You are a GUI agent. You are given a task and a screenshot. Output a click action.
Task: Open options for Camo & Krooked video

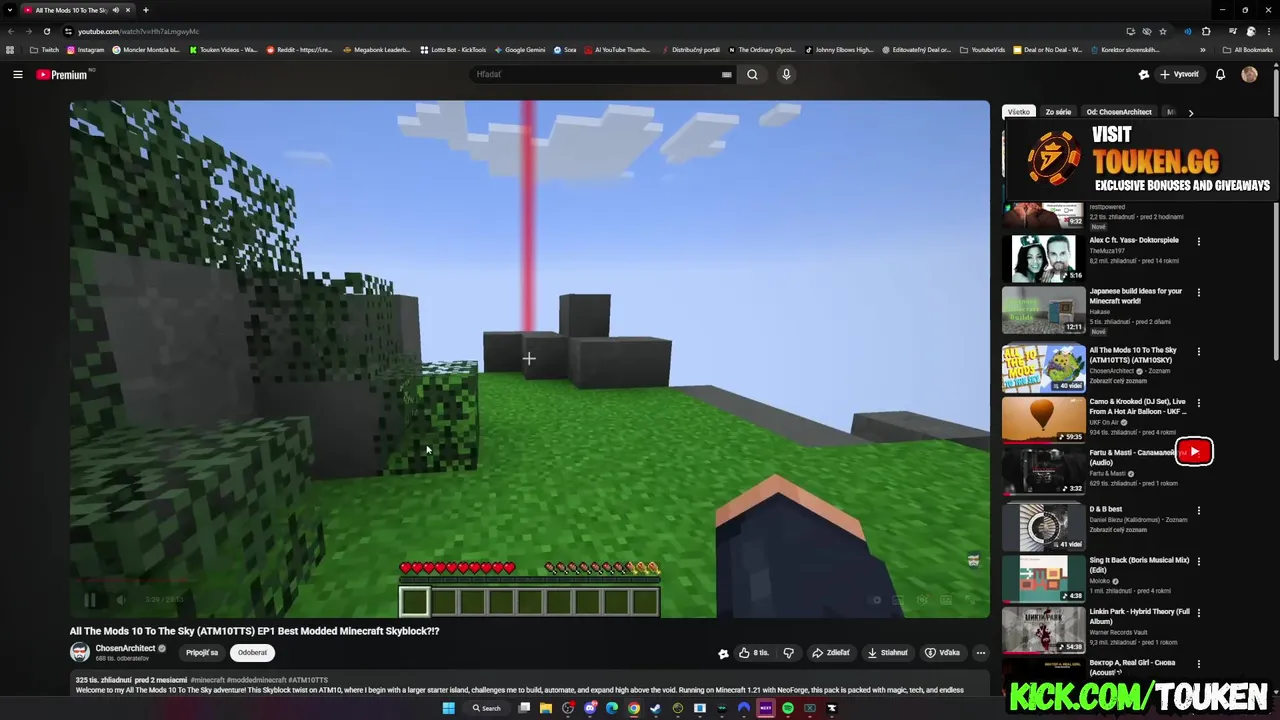pos(1198,403)
